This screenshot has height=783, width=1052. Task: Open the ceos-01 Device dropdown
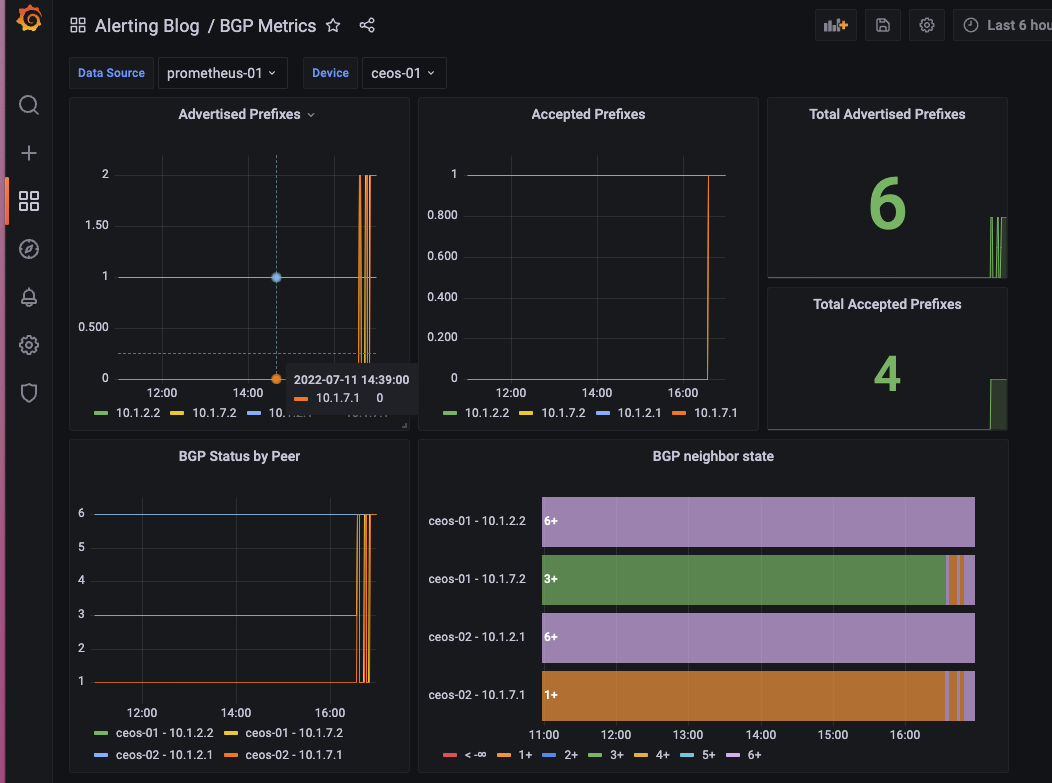(404, 72)
